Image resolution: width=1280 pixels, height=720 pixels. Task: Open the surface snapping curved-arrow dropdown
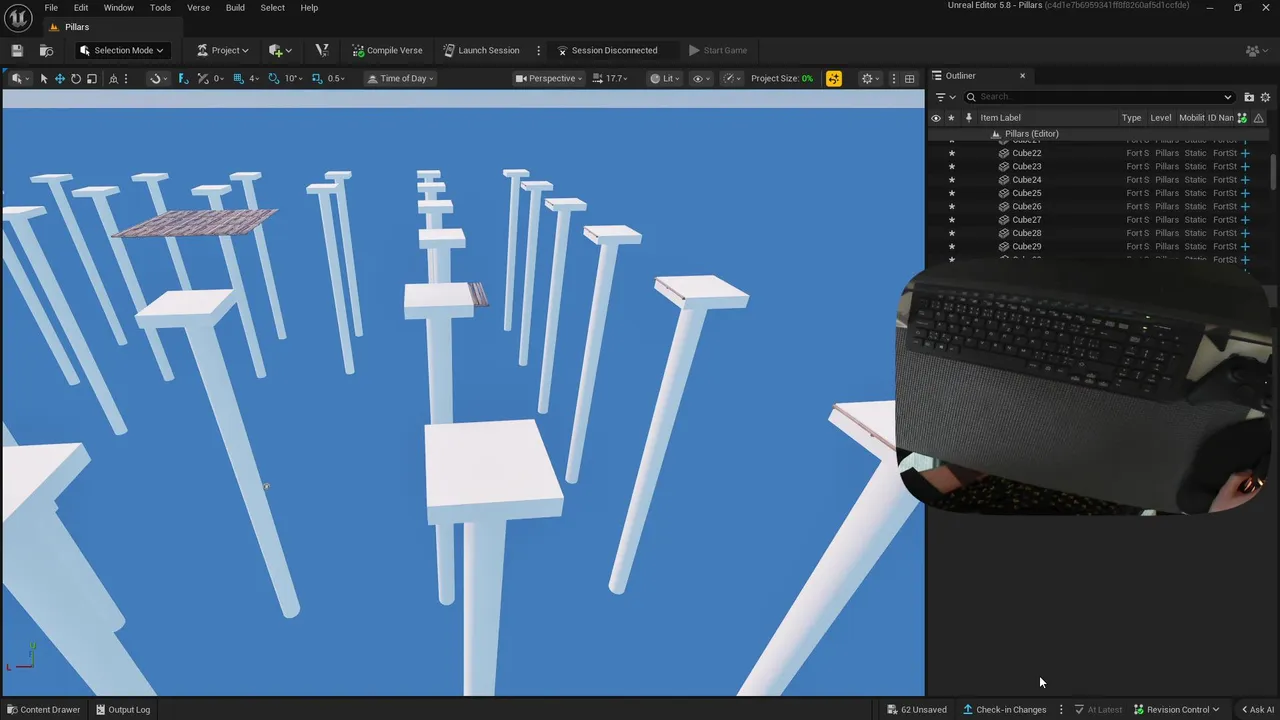coord(158,78)
